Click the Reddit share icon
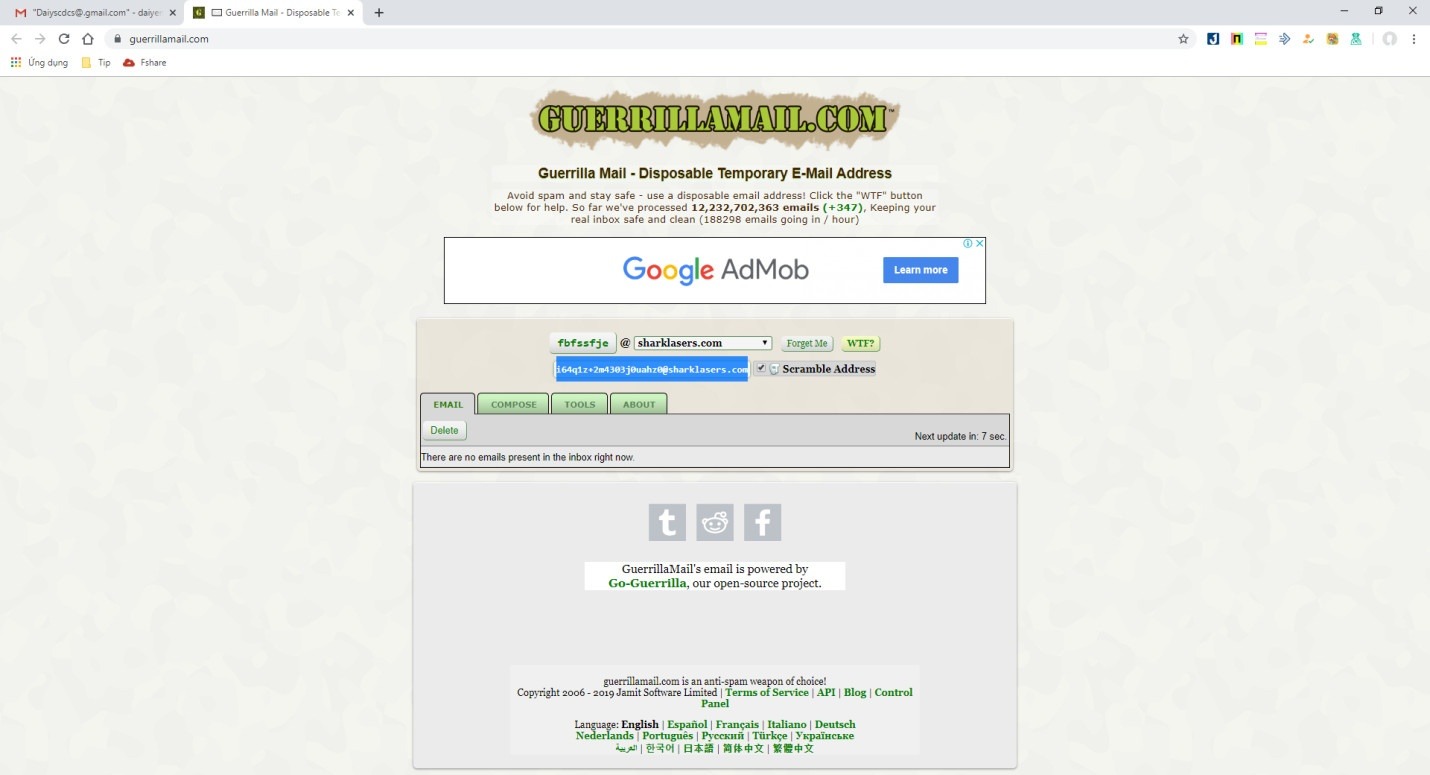Viewport: 1430px width, 775px height. click(715, 522)
